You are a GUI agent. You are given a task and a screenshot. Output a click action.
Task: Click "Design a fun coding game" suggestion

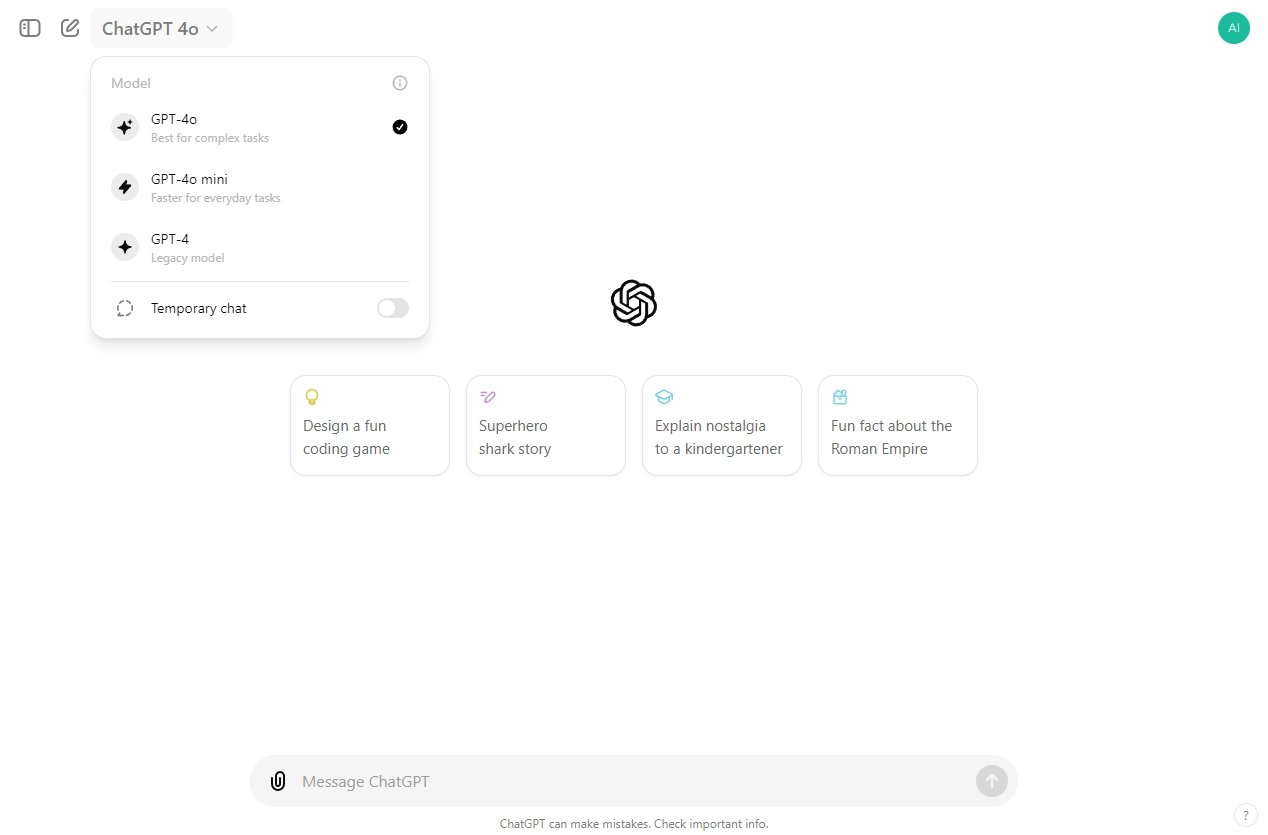[x=370, y=425]
